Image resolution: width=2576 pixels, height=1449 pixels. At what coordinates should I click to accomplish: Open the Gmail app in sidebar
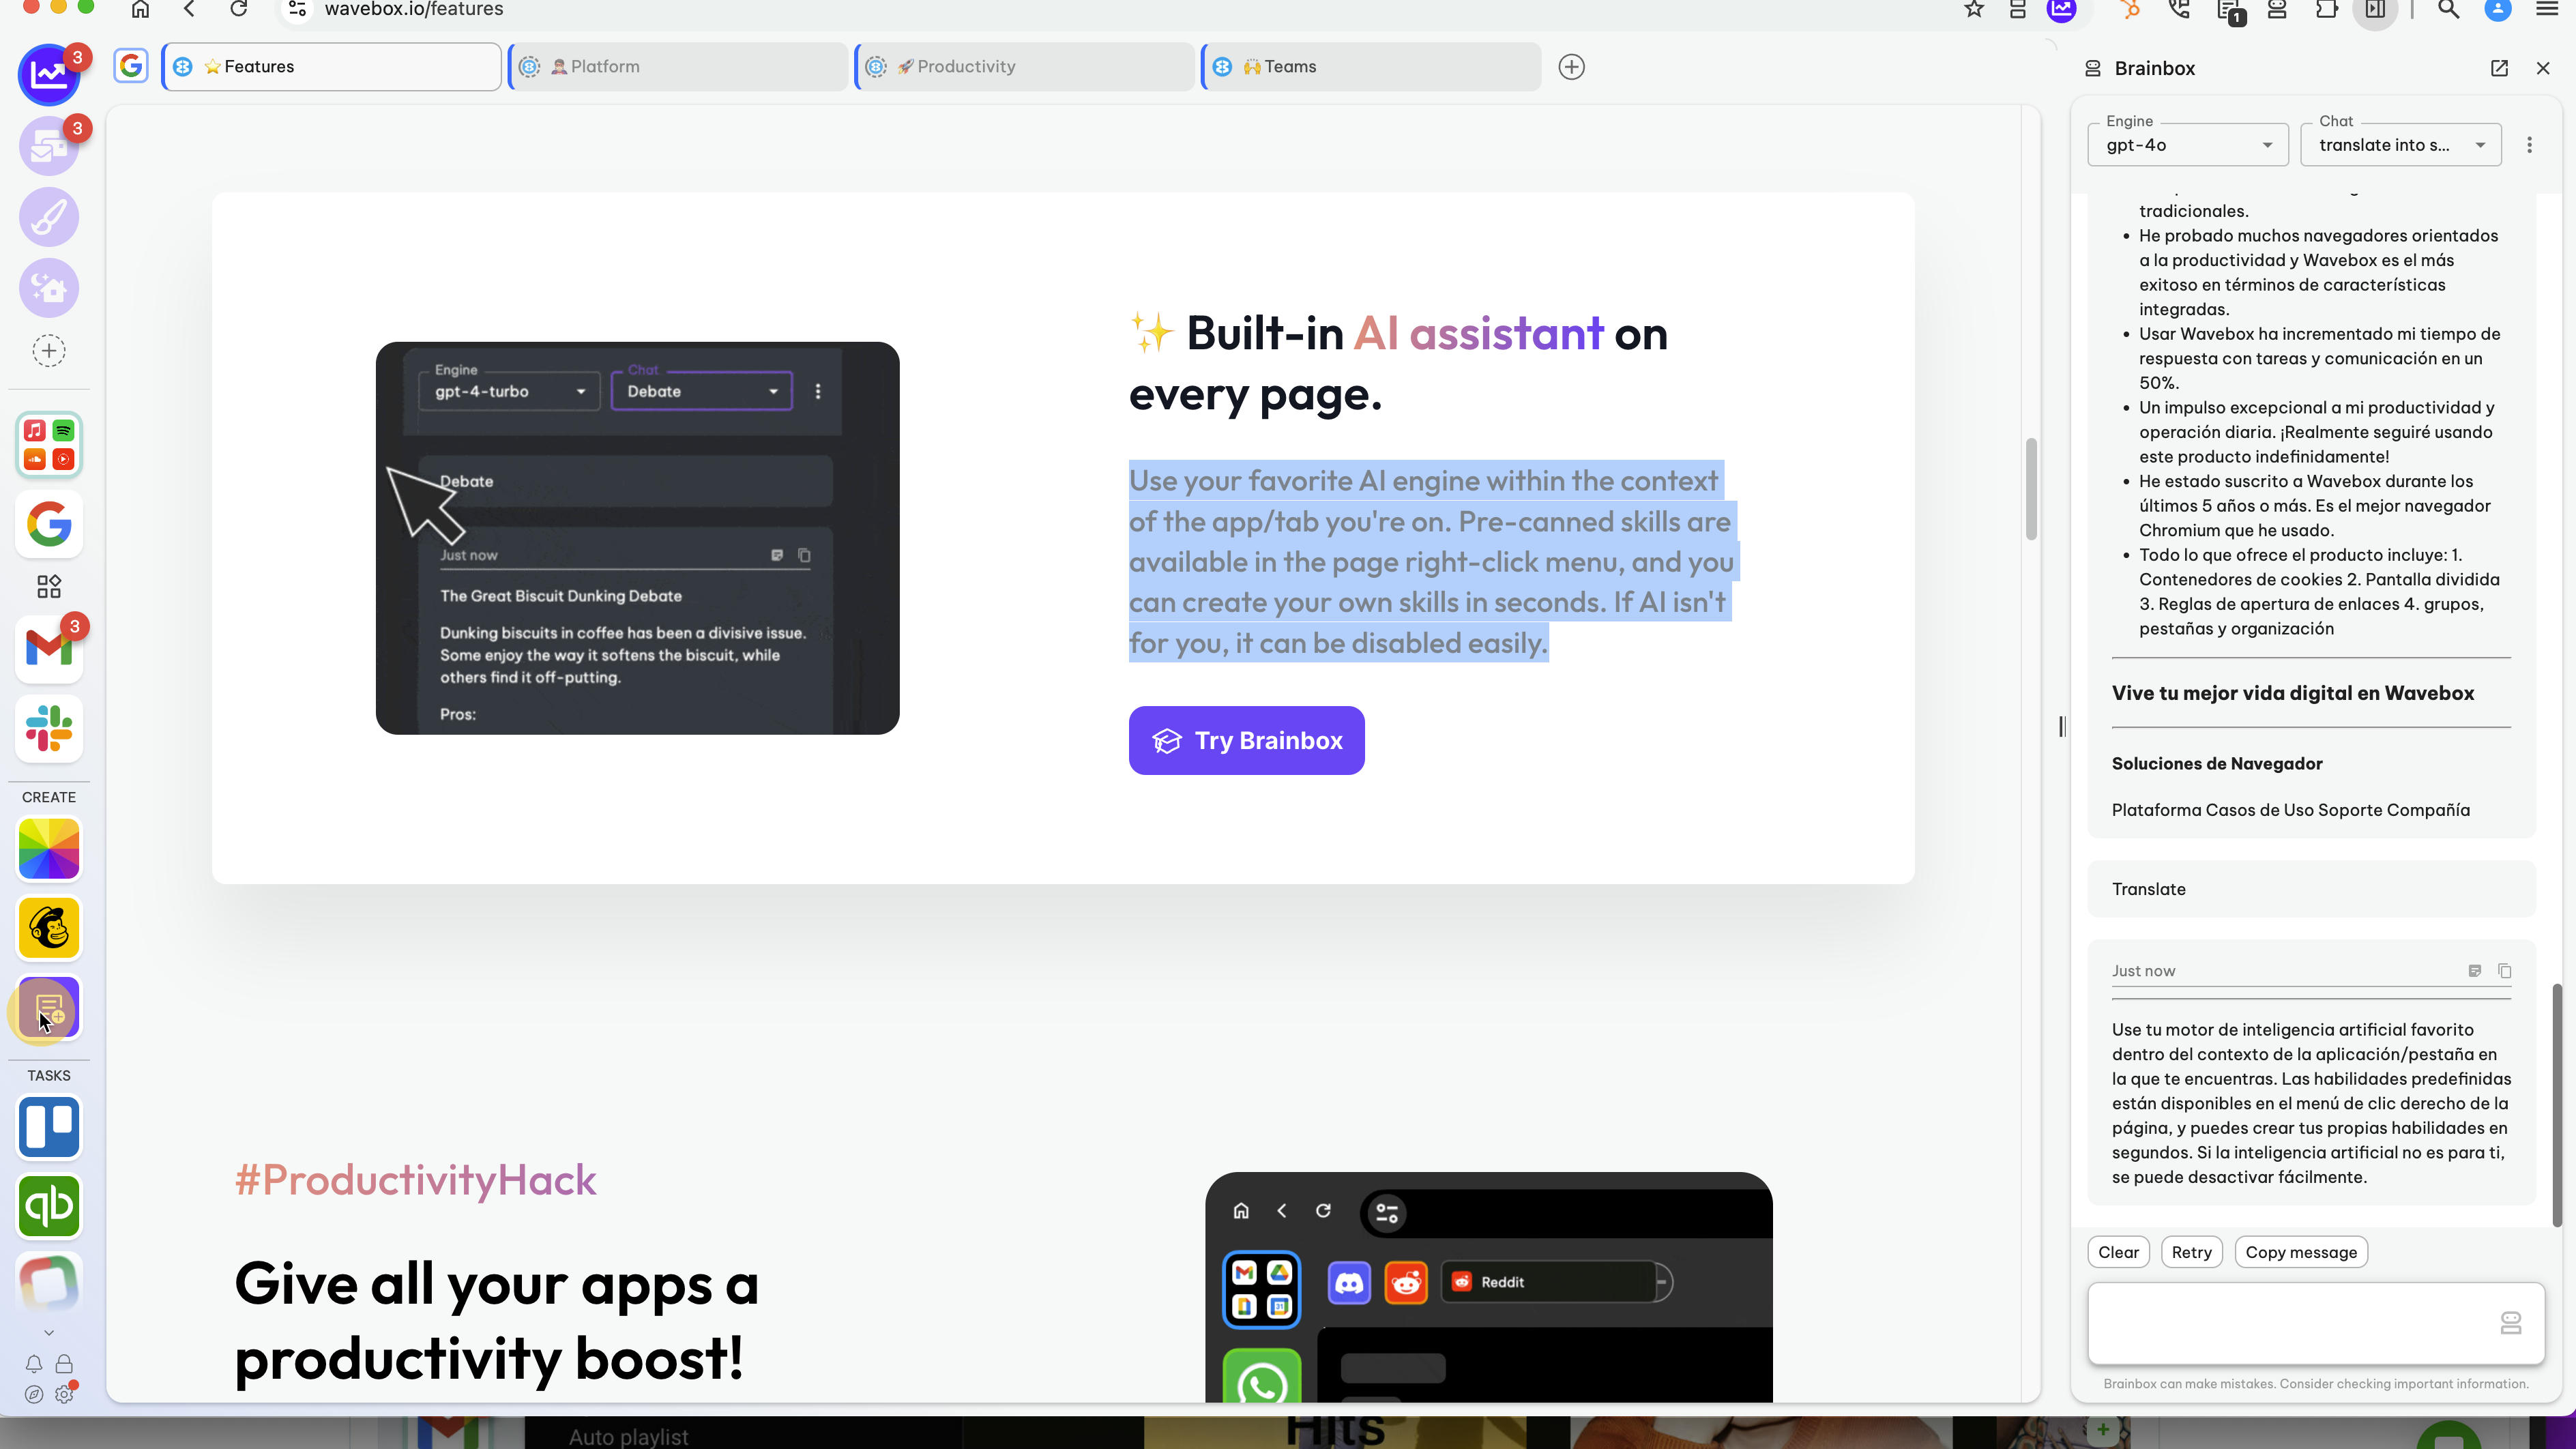[x=49, y=649]
